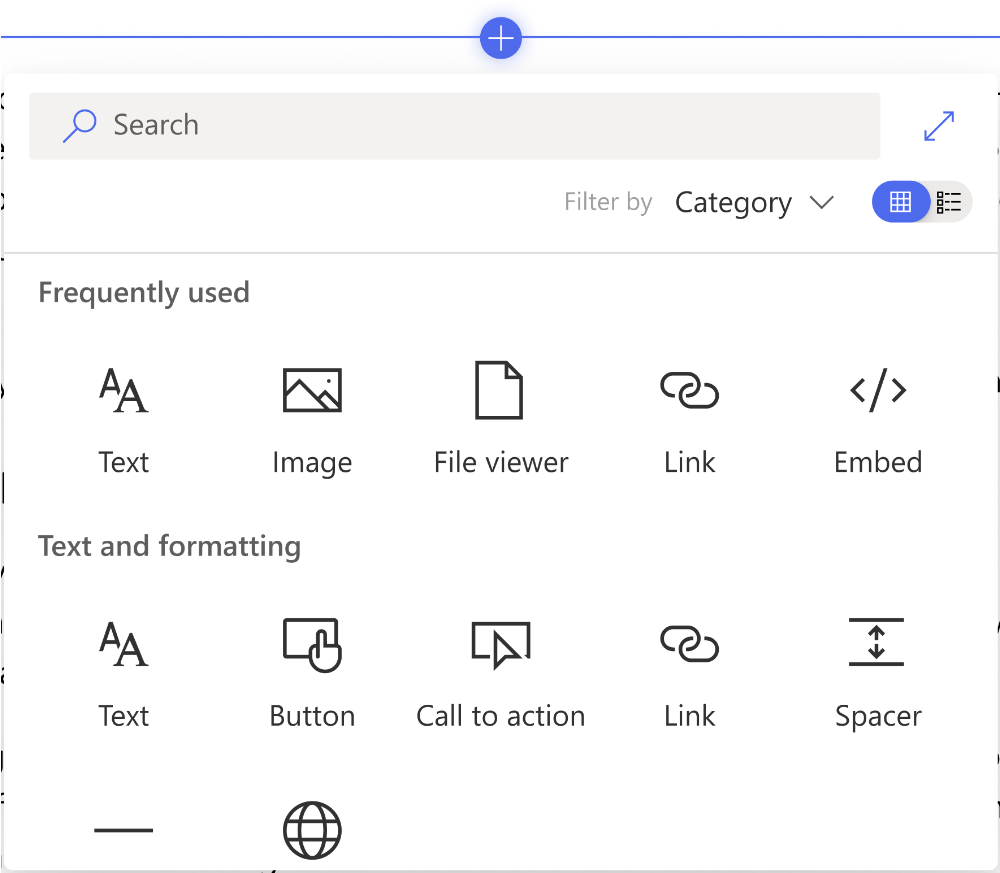The height and width of the screenshot is (873, 1000).
Task: Click the Frequently used section heading
Action: [144, 293]
